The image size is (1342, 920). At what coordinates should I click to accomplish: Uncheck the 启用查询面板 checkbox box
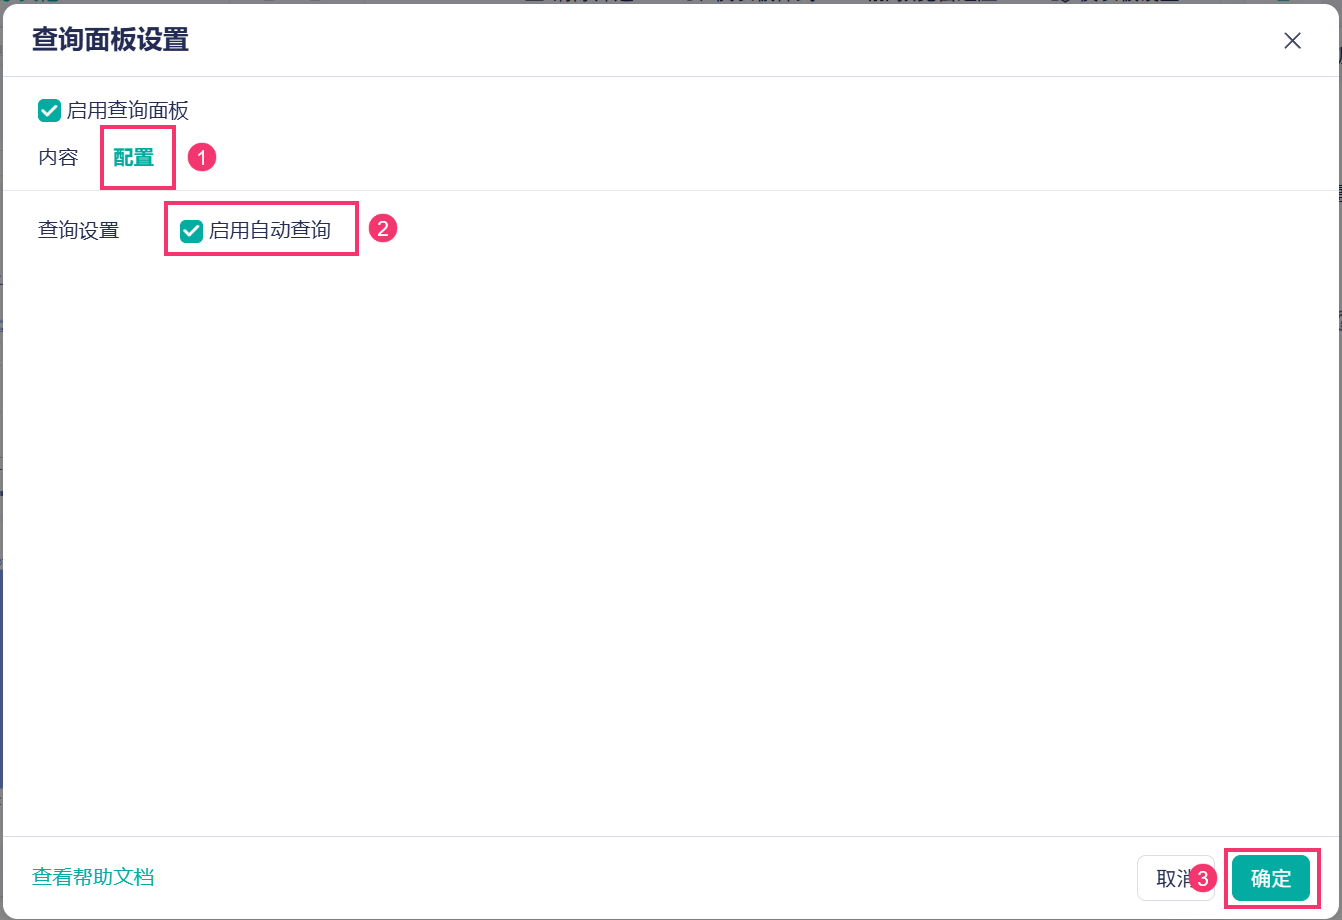(x=49, y=110)
